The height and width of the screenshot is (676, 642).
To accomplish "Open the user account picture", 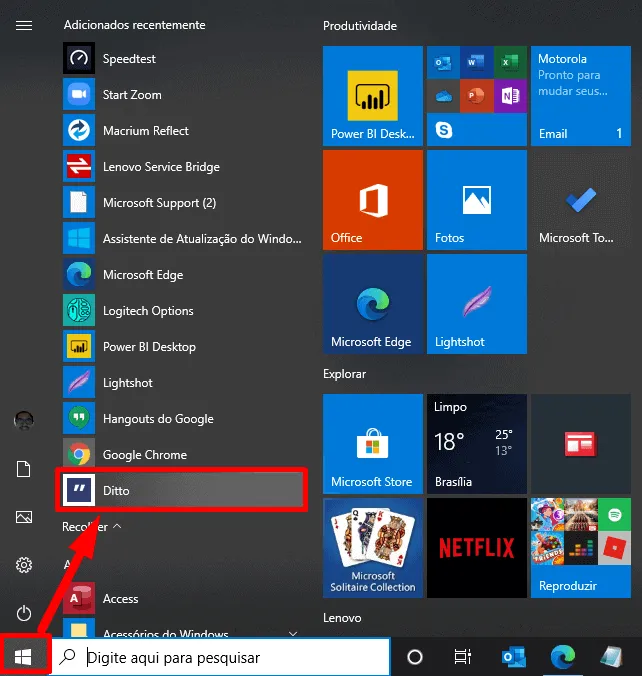I will (x=24, y=420).
